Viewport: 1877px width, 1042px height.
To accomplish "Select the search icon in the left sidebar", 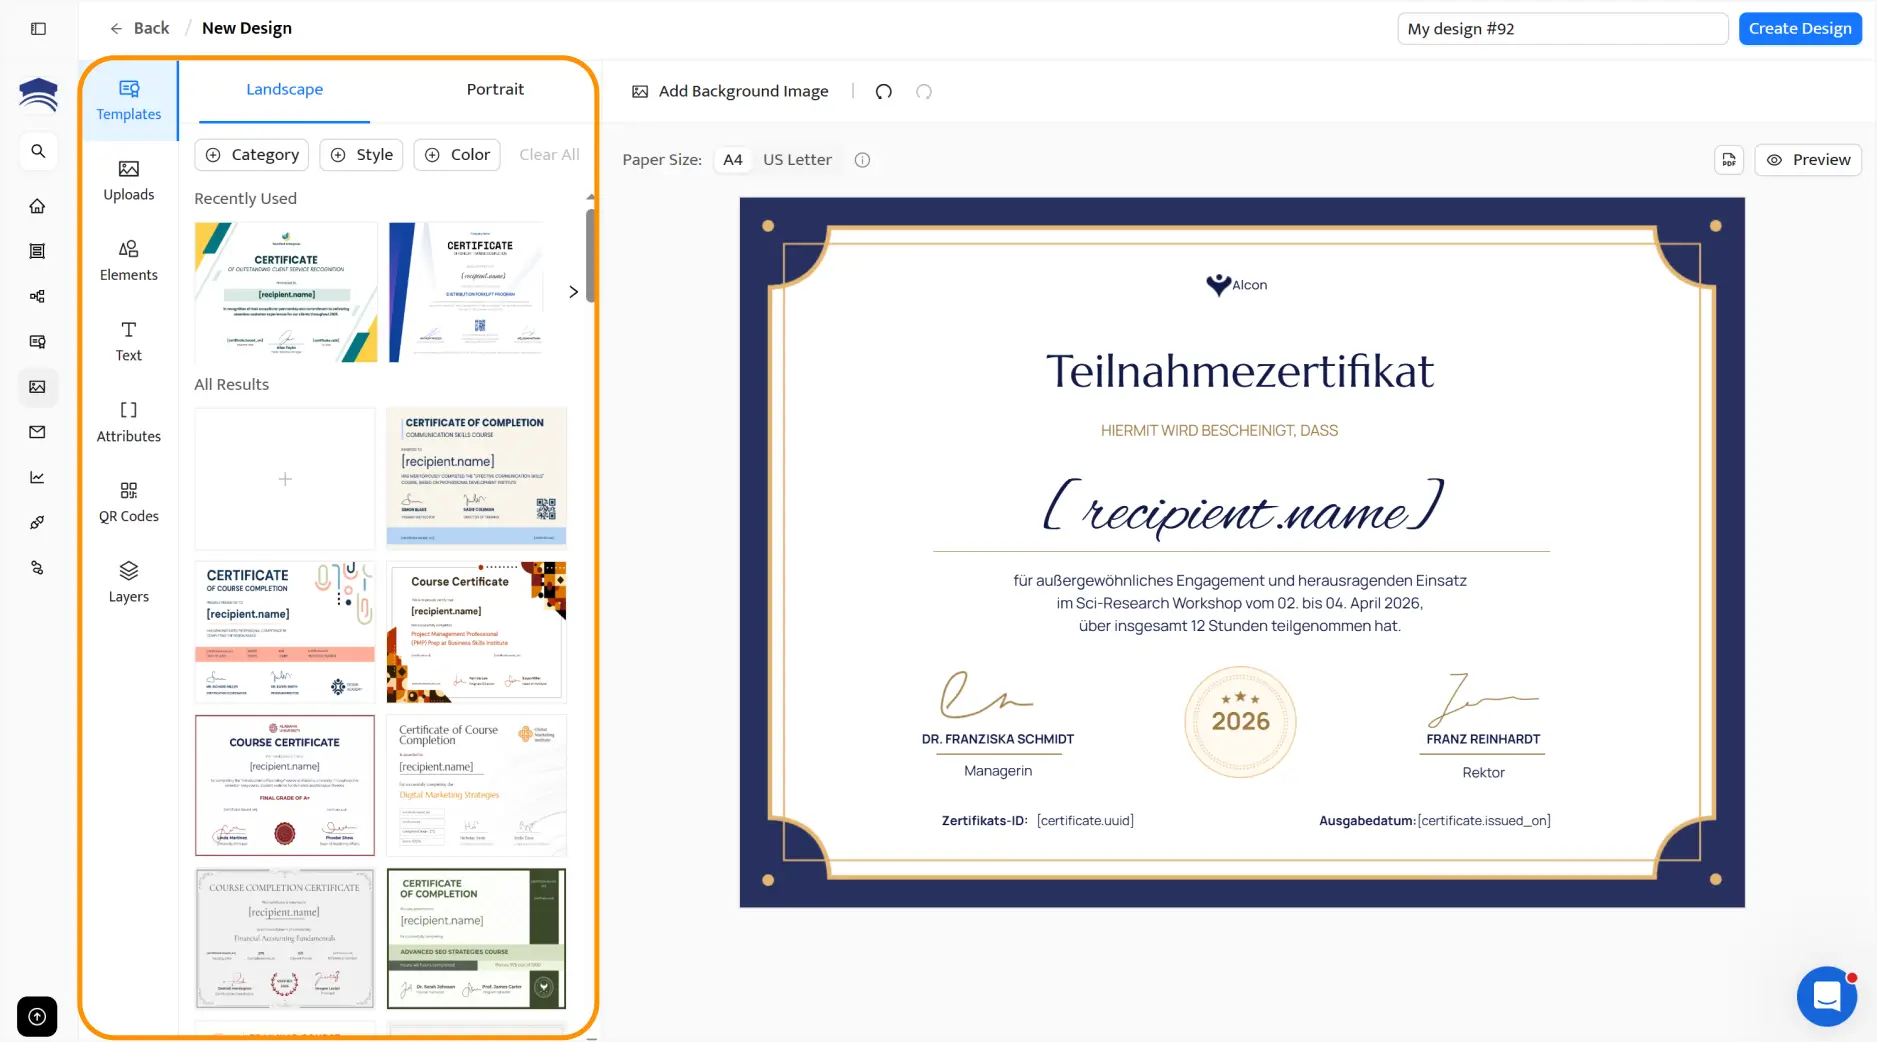I will (x=38, y=150).
